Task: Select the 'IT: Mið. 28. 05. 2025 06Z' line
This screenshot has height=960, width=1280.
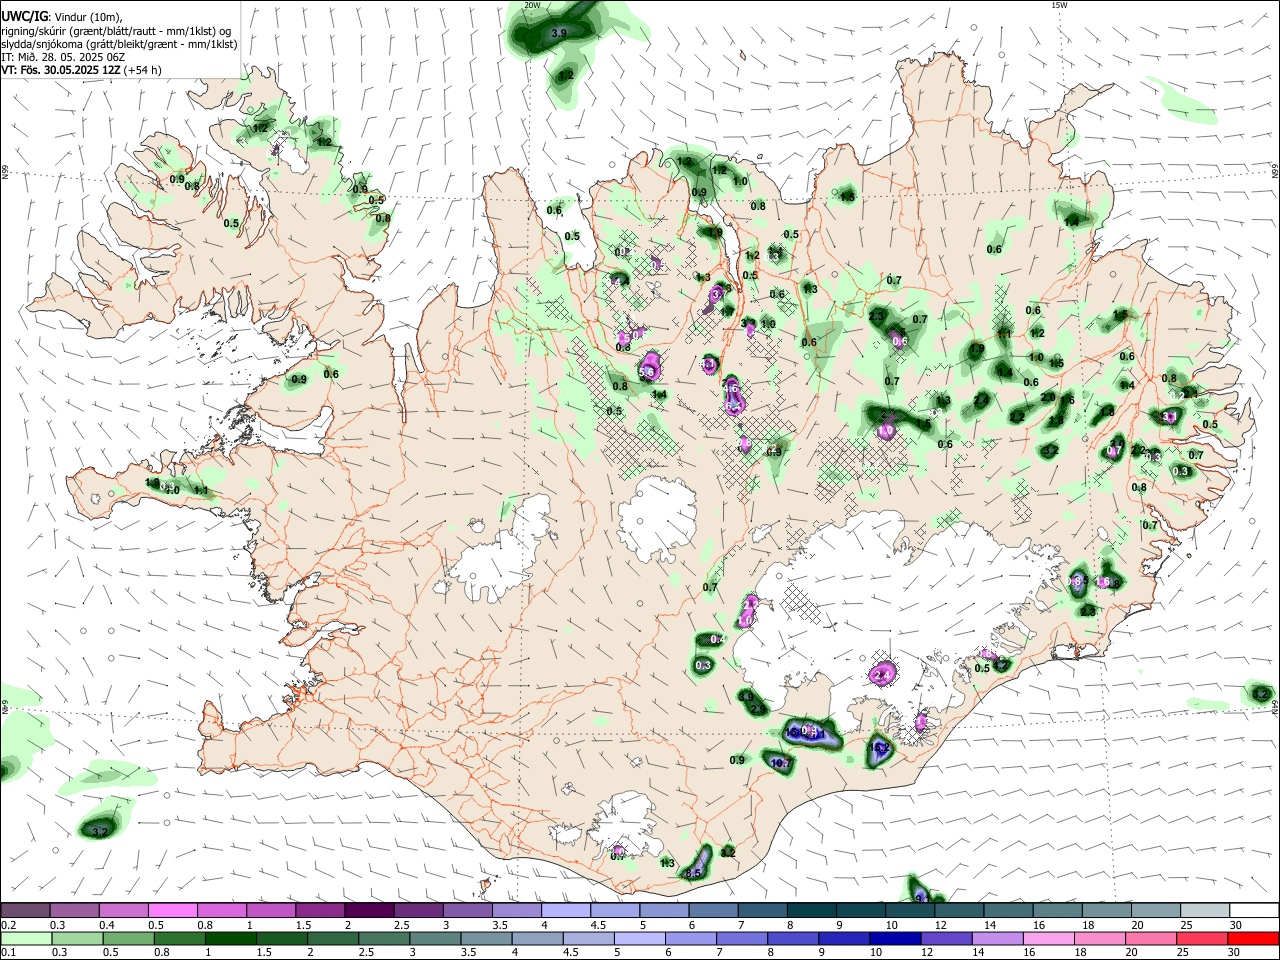Action: (63, 57)
